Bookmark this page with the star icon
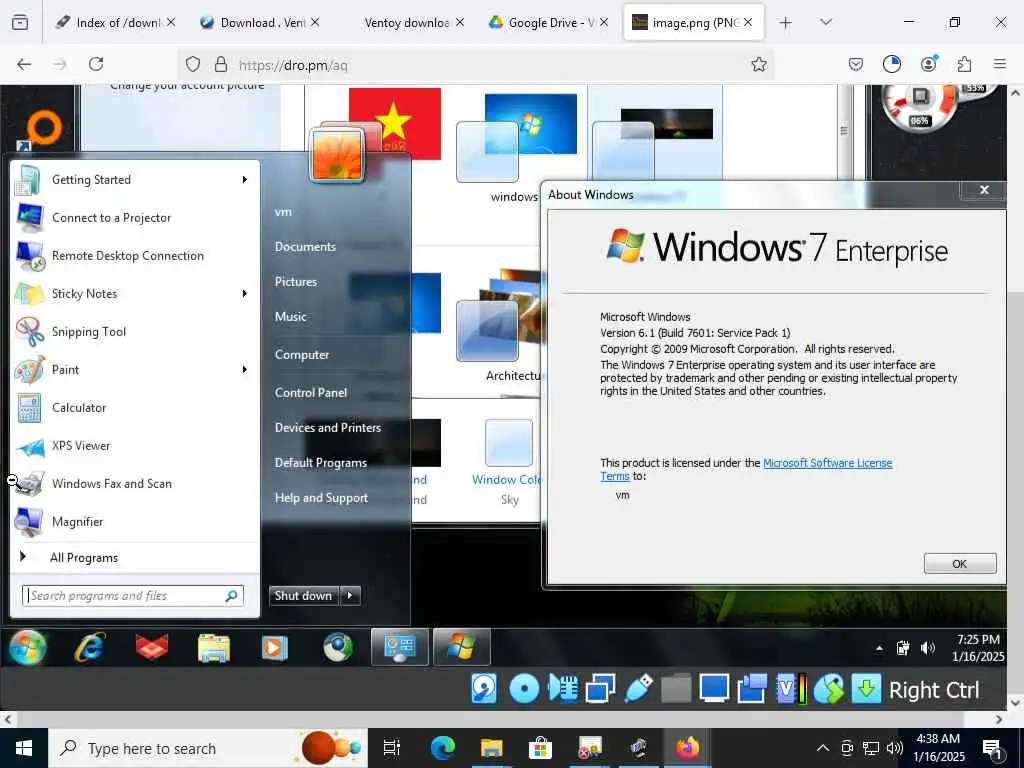 pos(758,64)
